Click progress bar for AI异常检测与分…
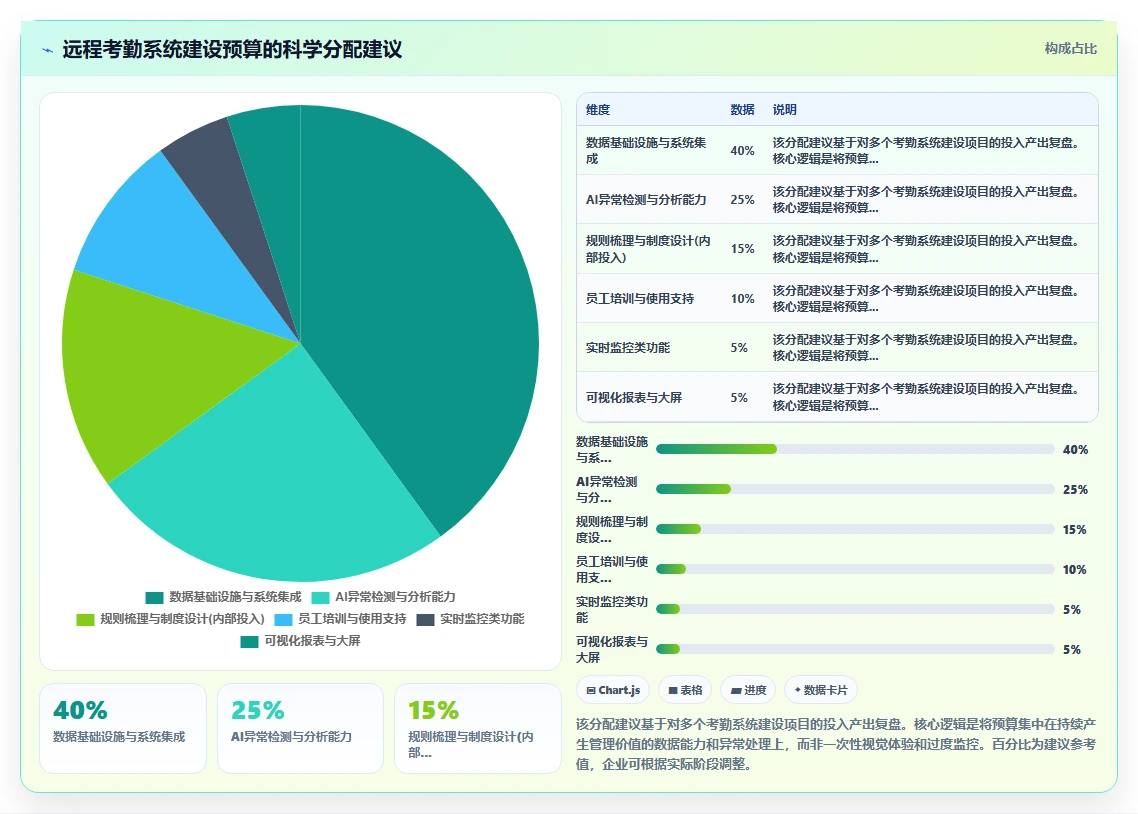 click(x=855, y=489)
